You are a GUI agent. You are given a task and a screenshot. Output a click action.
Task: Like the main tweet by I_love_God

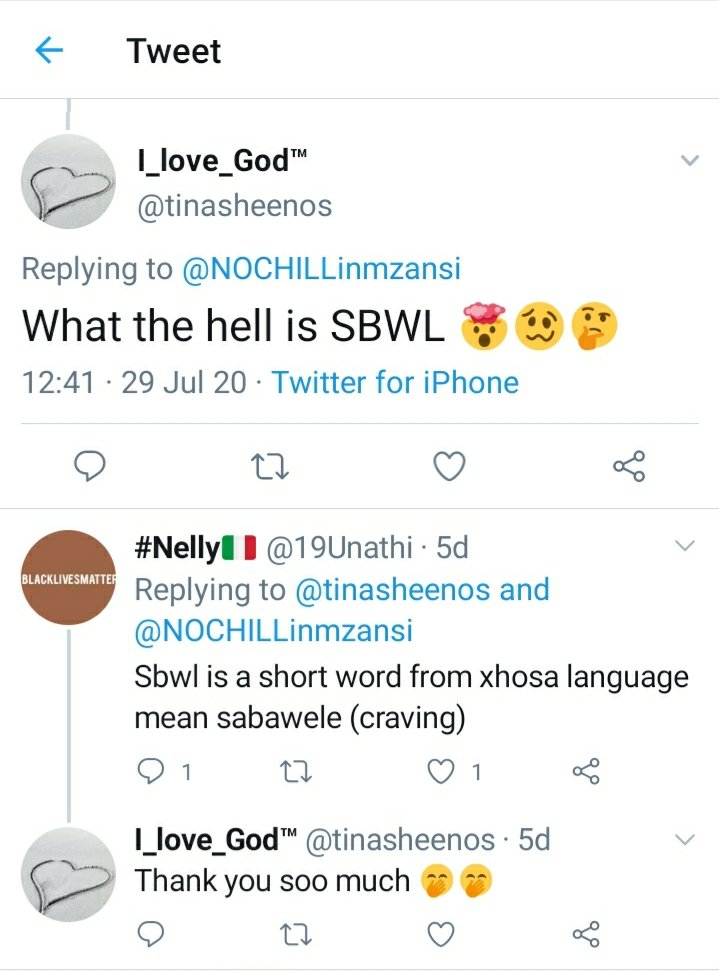pos(449,467)
